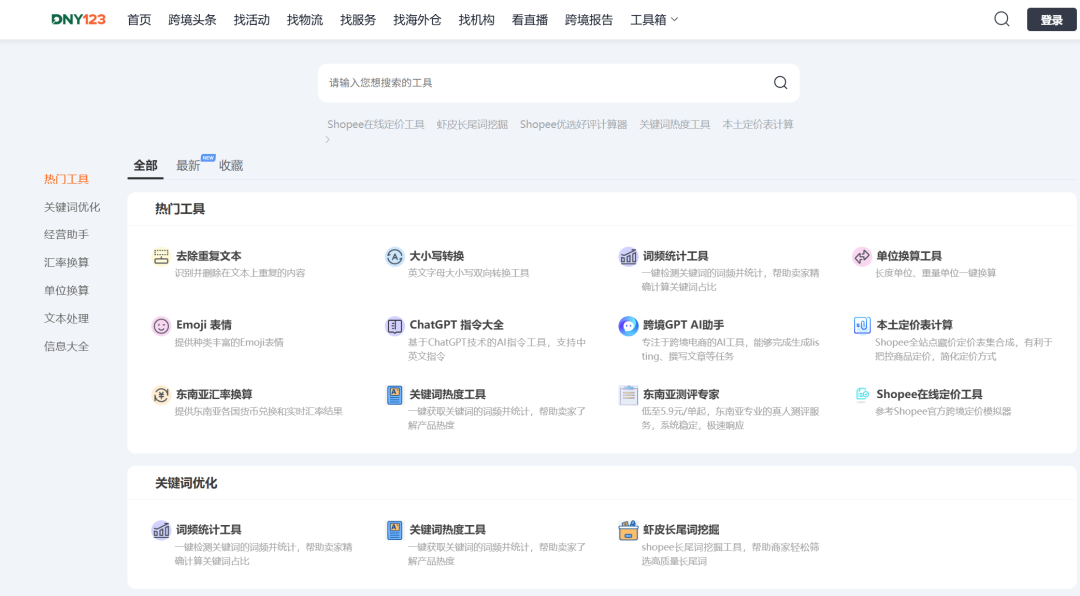Select the 大小写转换 conversion icon
This screenshot has height=596, width=1080.
click(x=395, y=256)
